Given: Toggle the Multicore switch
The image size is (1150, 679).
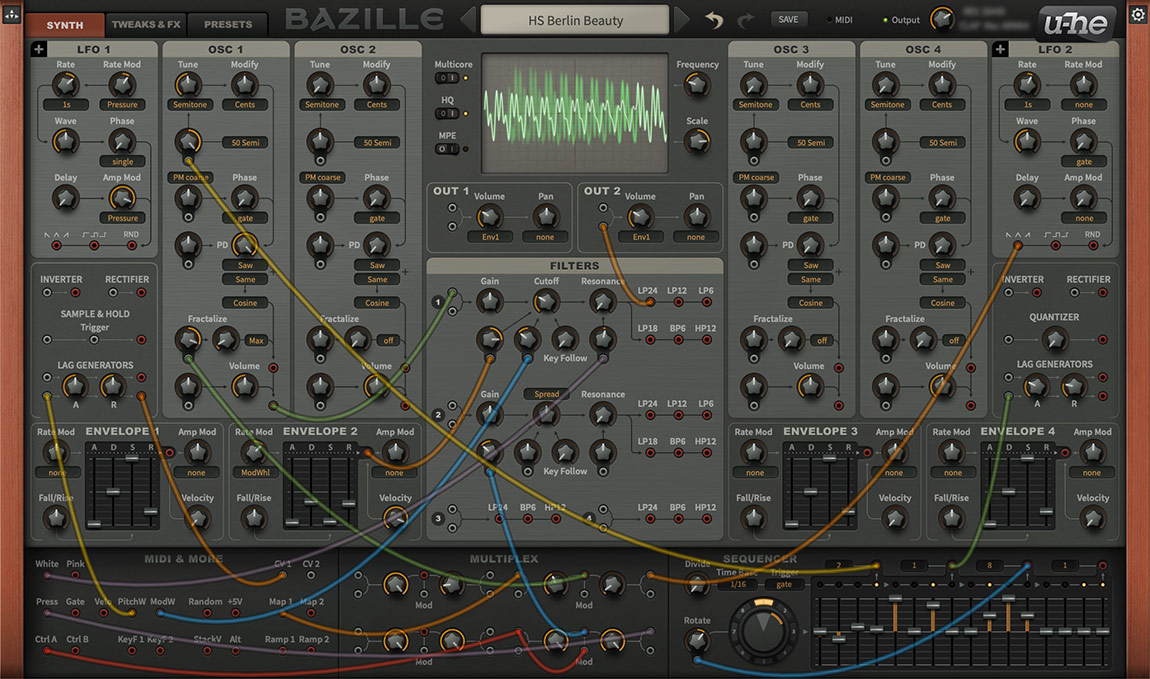Looking at the screenshot, I should pyautogui.click(x=447, y=78).
